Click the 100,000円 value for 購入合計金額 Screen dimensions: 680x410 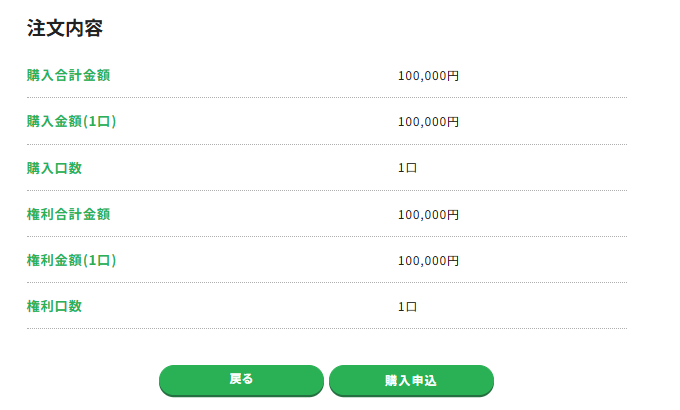(428, 76)
